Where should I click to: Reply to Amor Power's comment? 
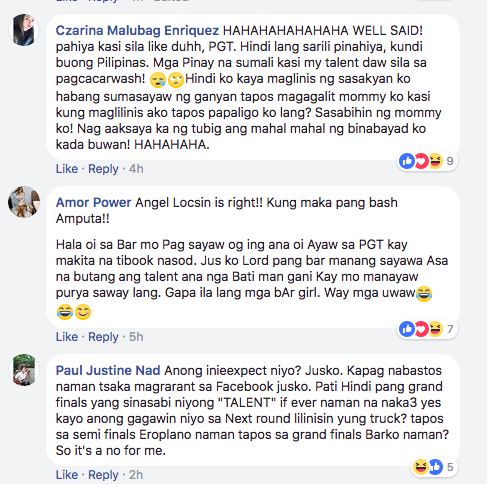click(x=103, y=337)
